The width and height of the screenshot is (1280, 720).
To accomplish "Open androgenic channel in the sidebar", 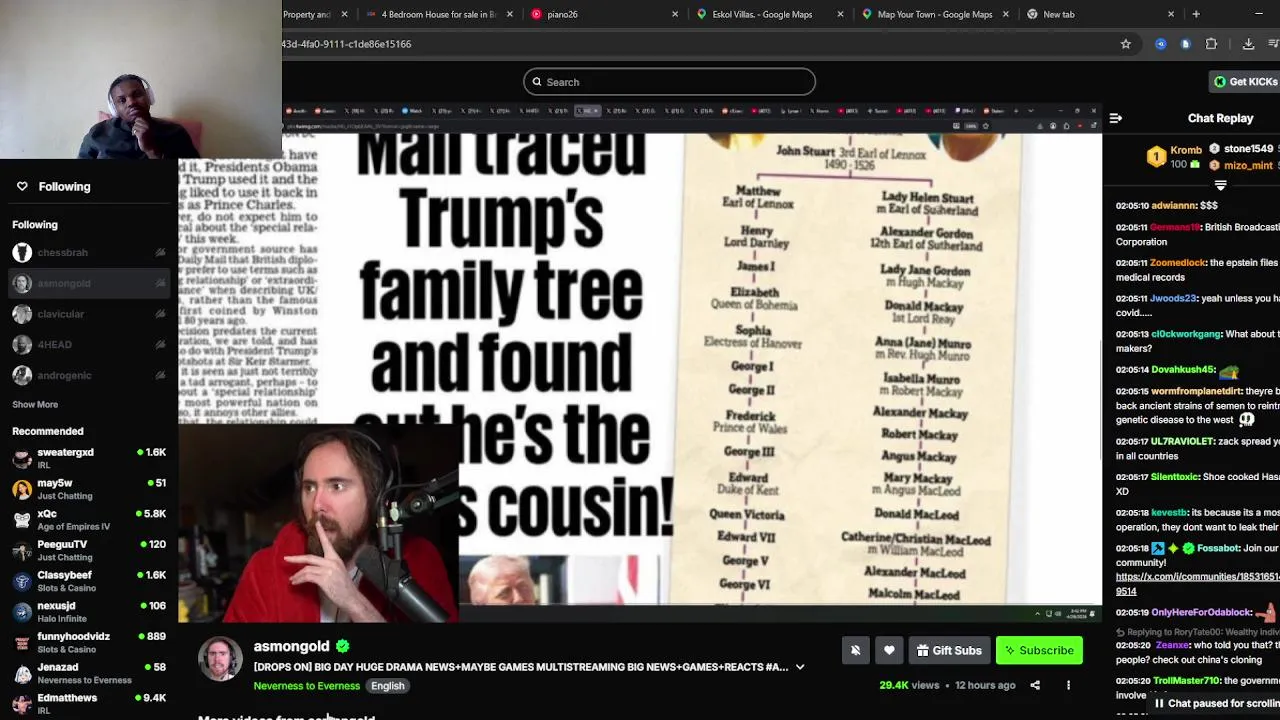I will (x=64, y=376).
